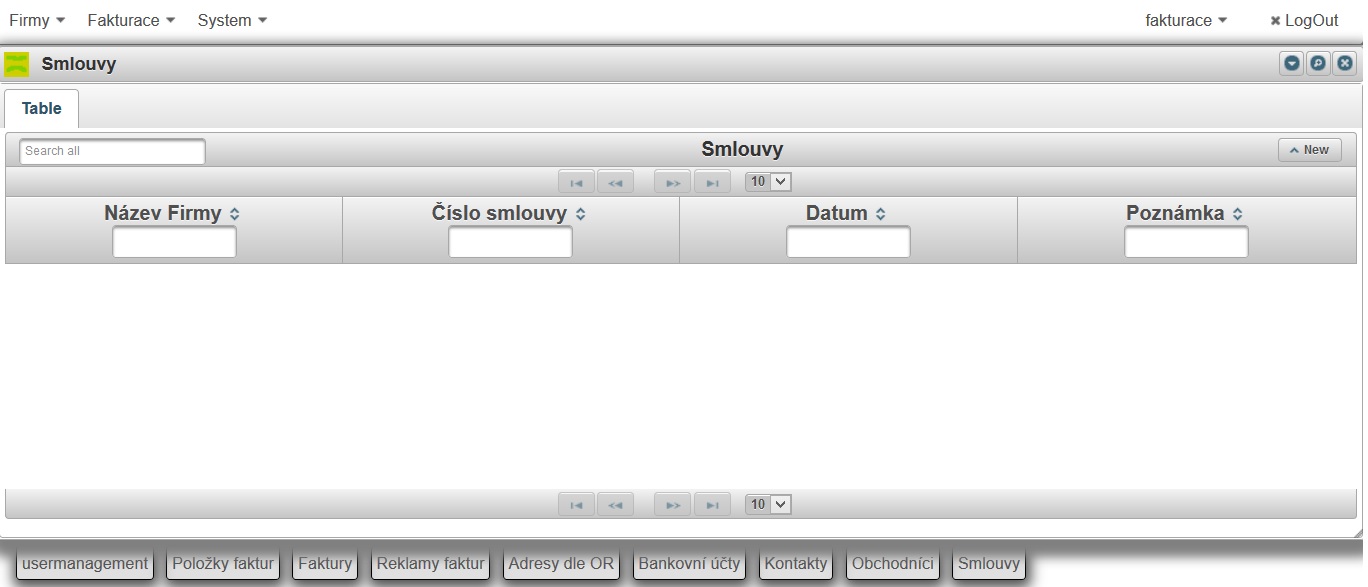Go to previous page in bottom paginator

[615, 505]
